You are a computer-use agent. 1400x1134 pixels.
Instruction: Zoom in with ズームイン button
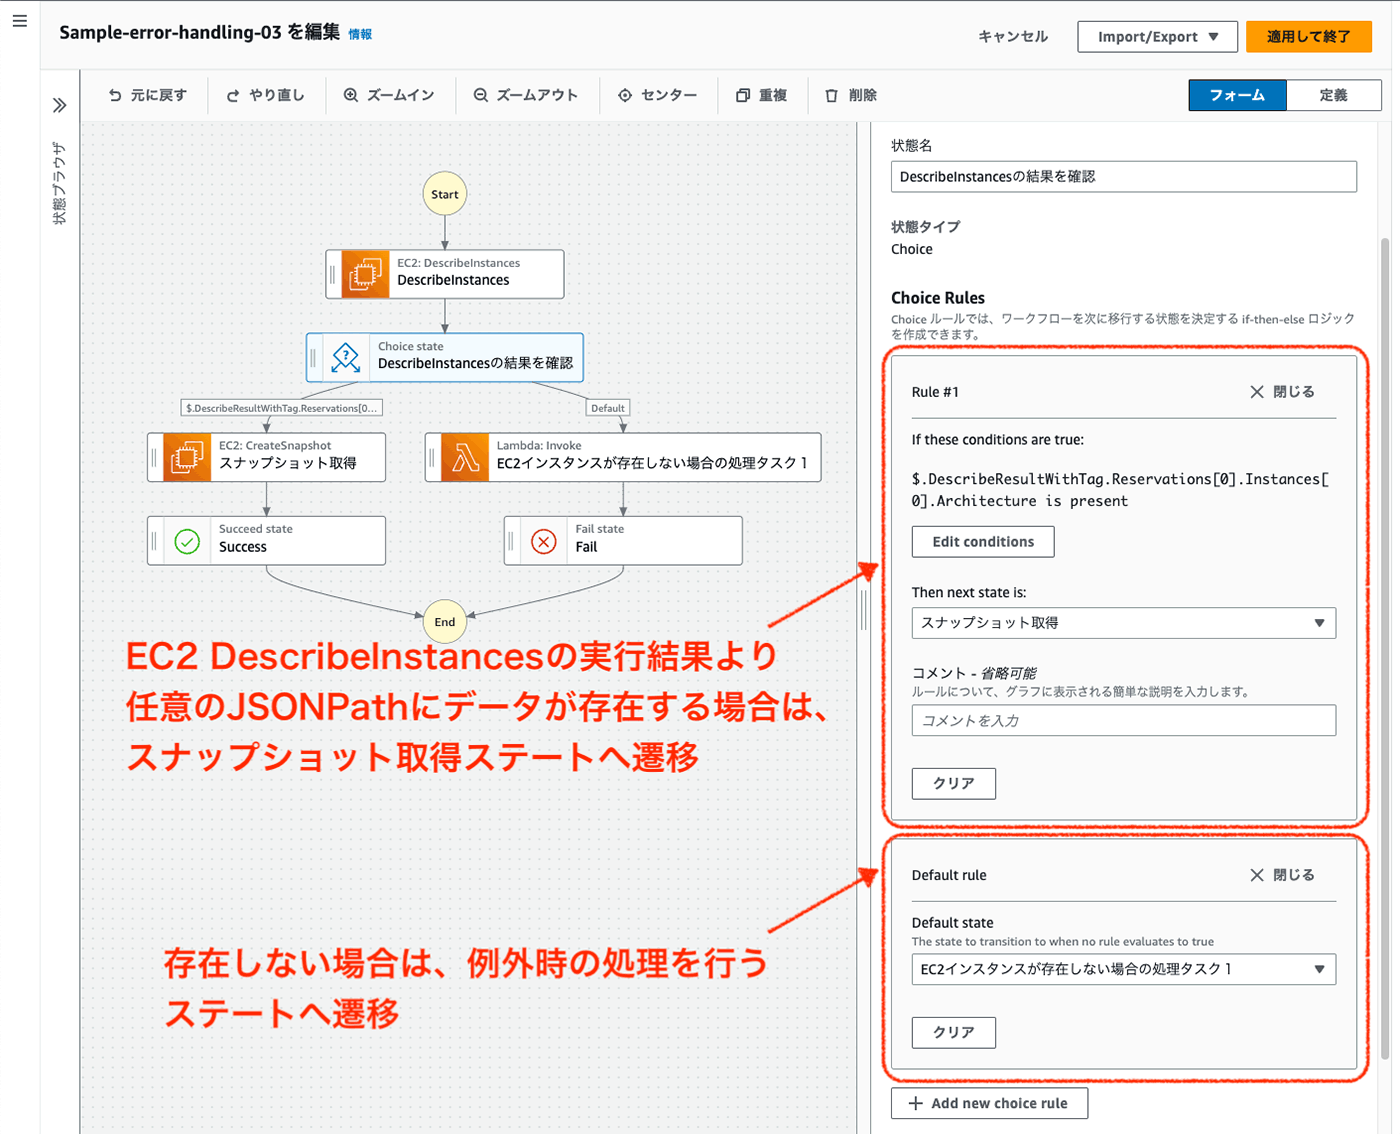[x=389, y=95]
